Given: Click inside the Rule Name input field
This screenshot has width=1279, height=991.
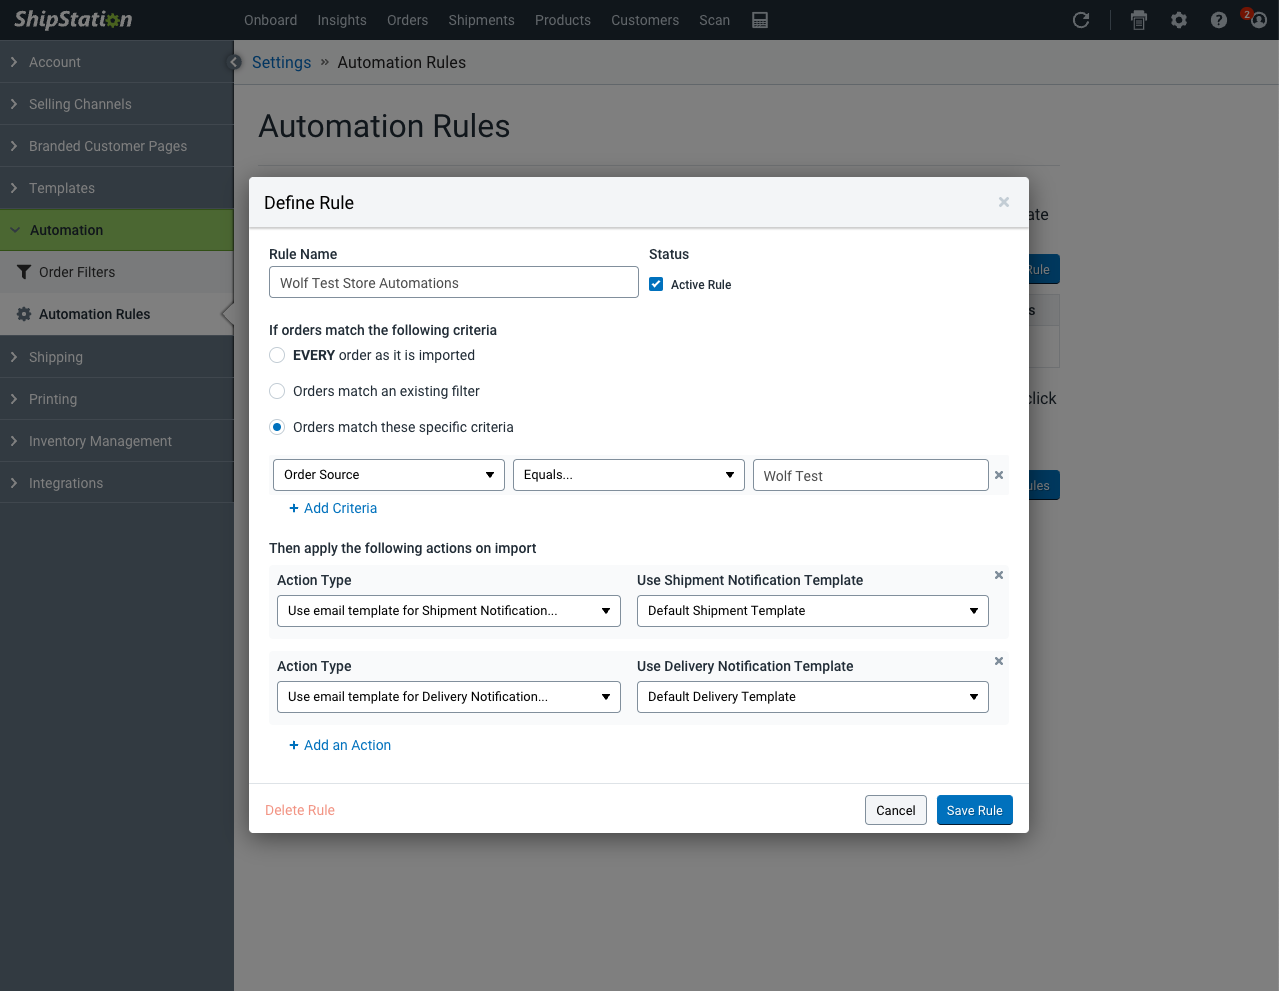Looking at the screenshot, I should pos(453,282).
